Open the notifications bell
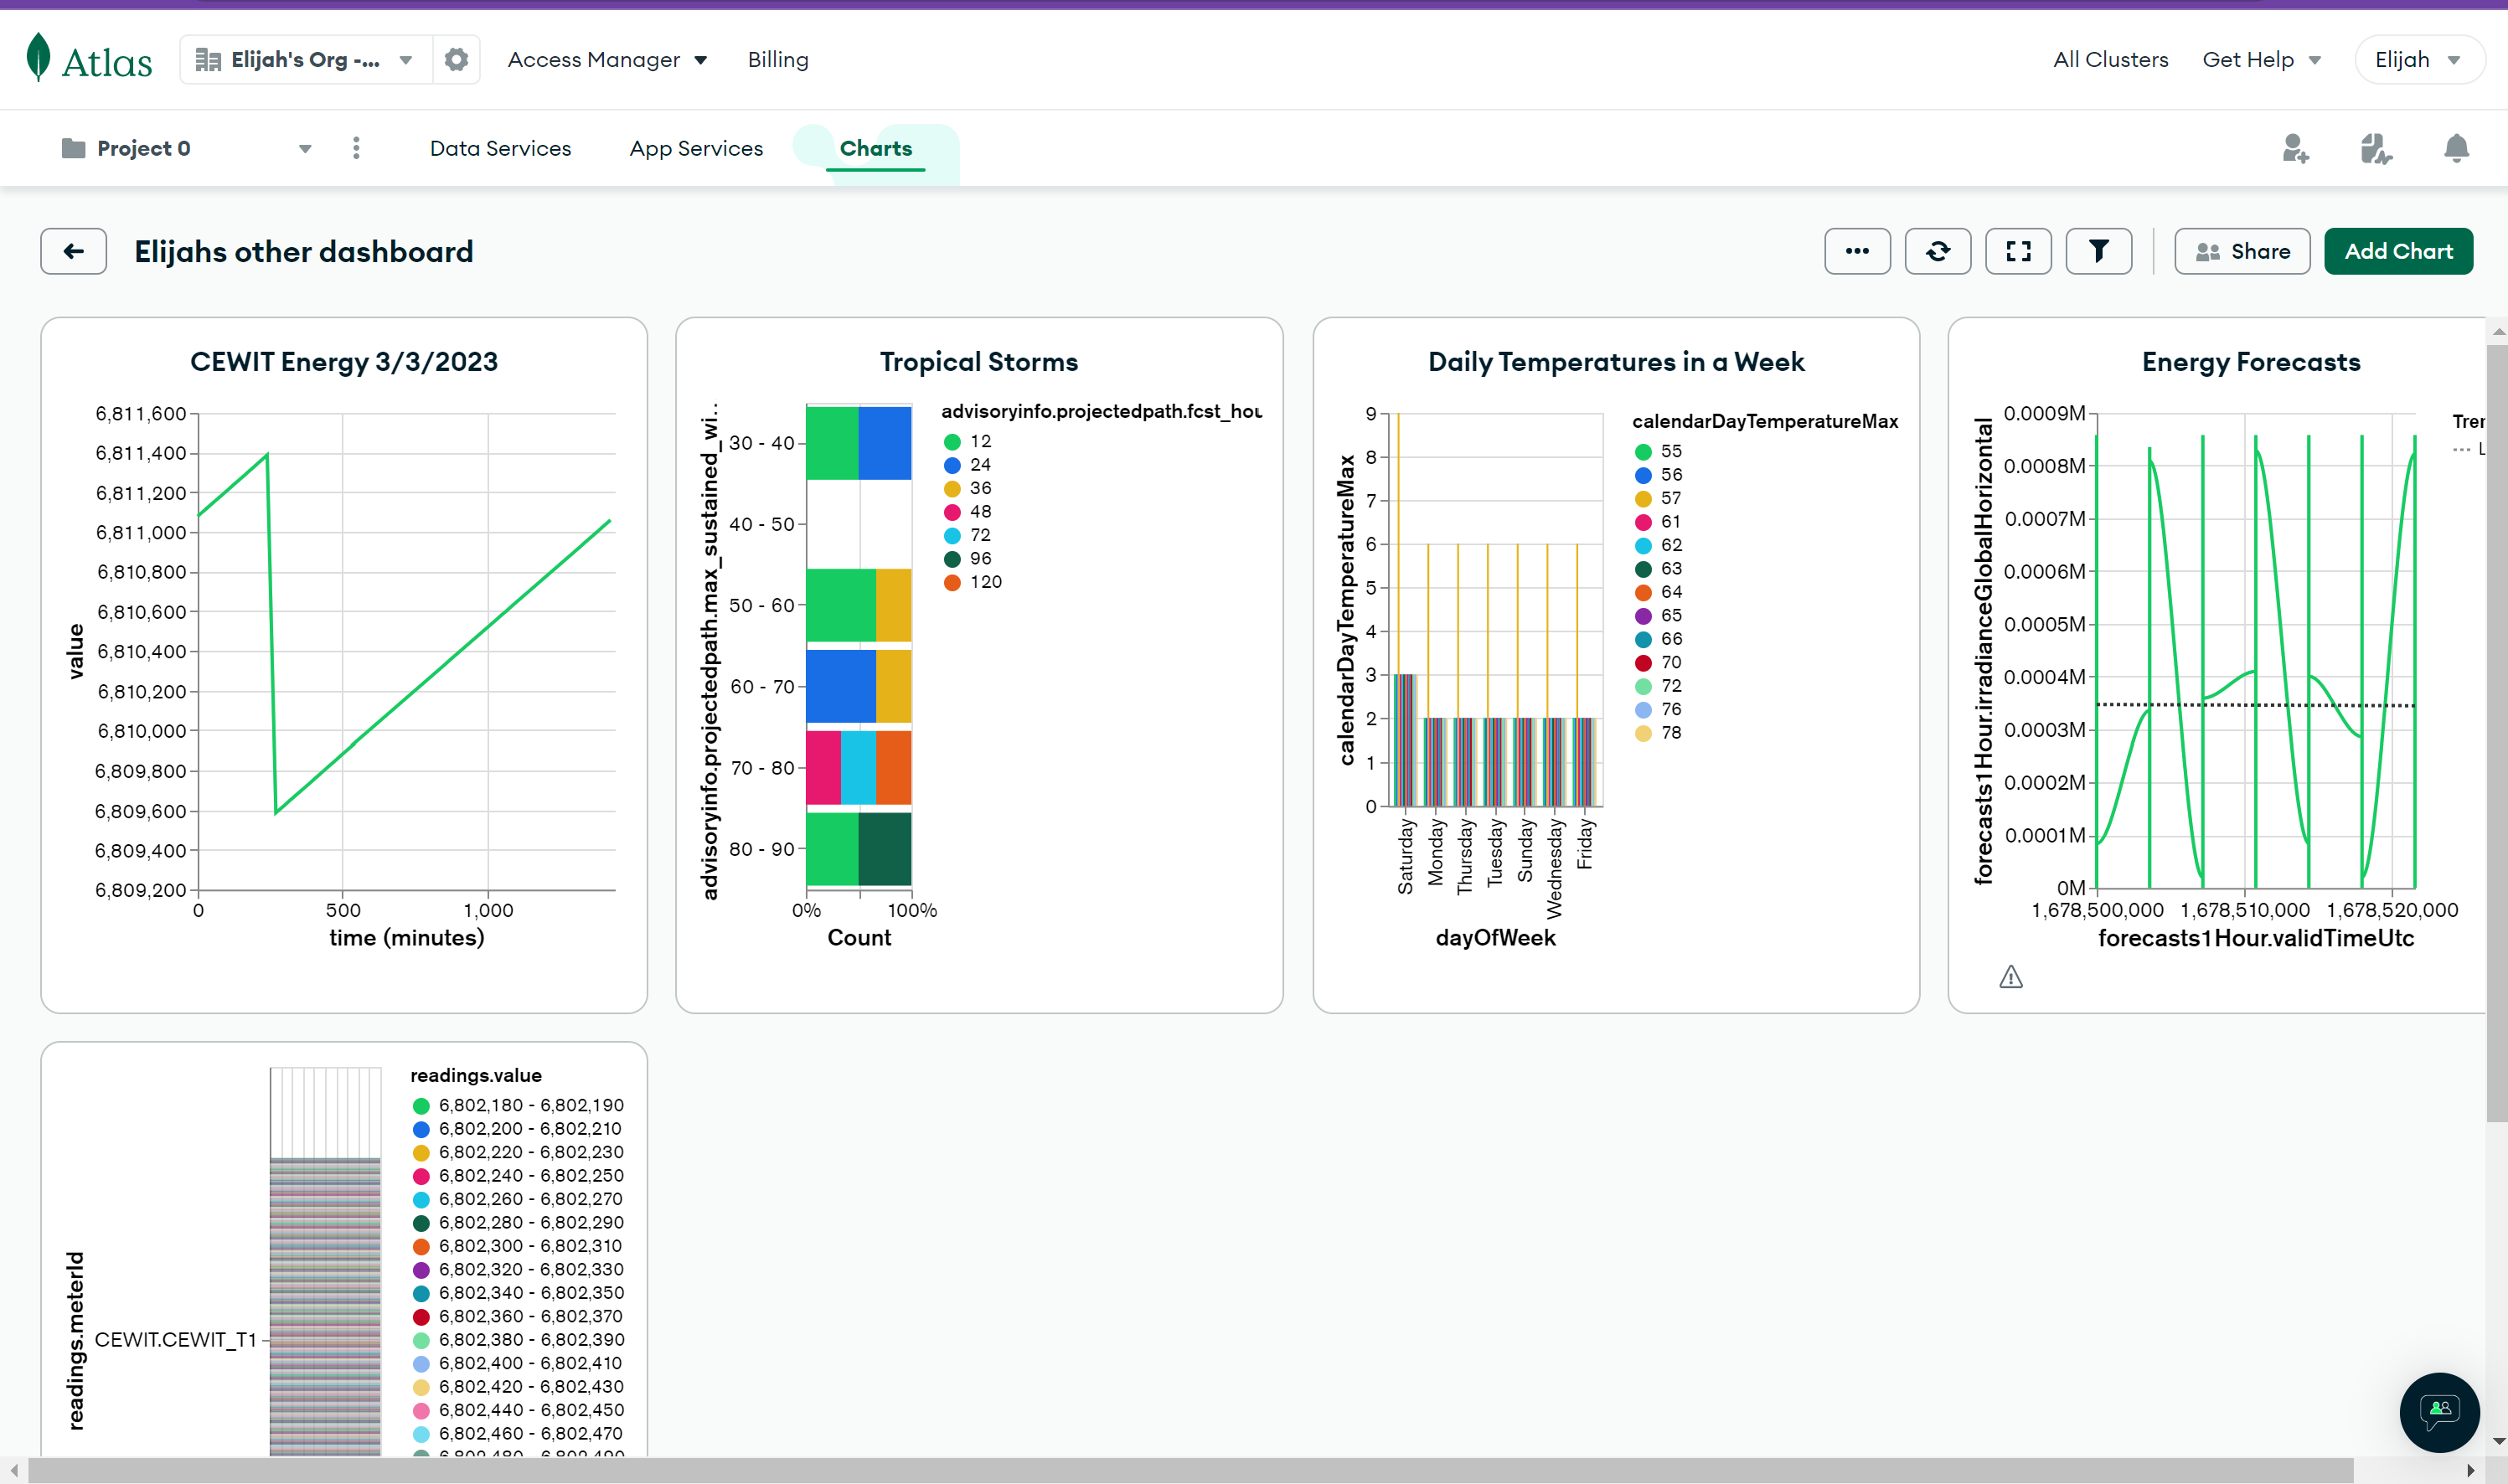Image resolution: width=2508 pixels, height=1484 pixels. tap(2456, 149)
